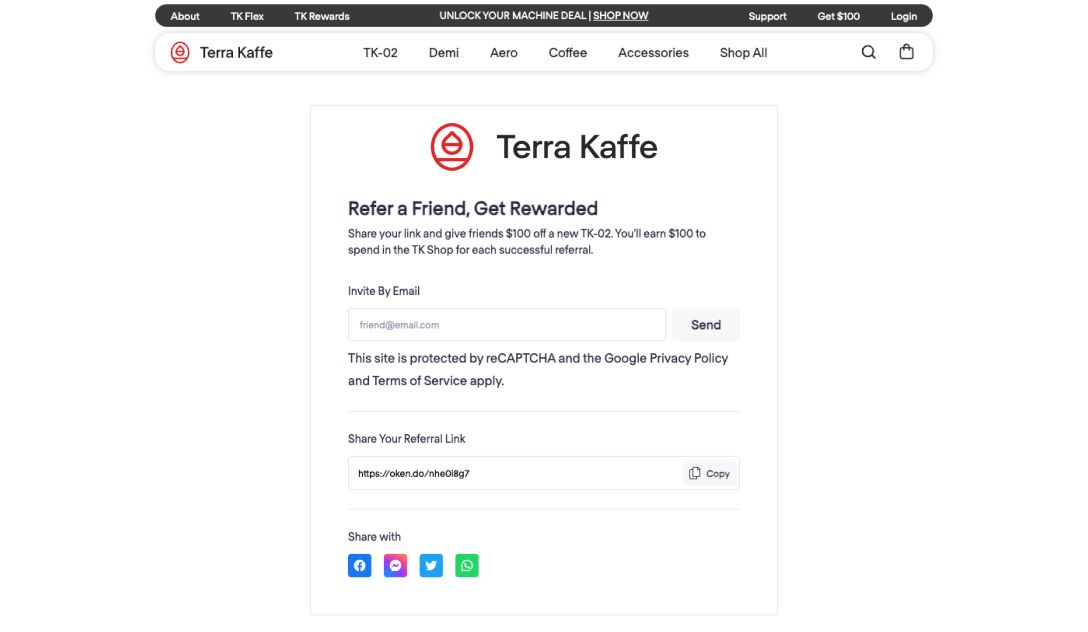This screenshot has height=632, width=1088.
Task: Copy the referral link
Action: 710,473
